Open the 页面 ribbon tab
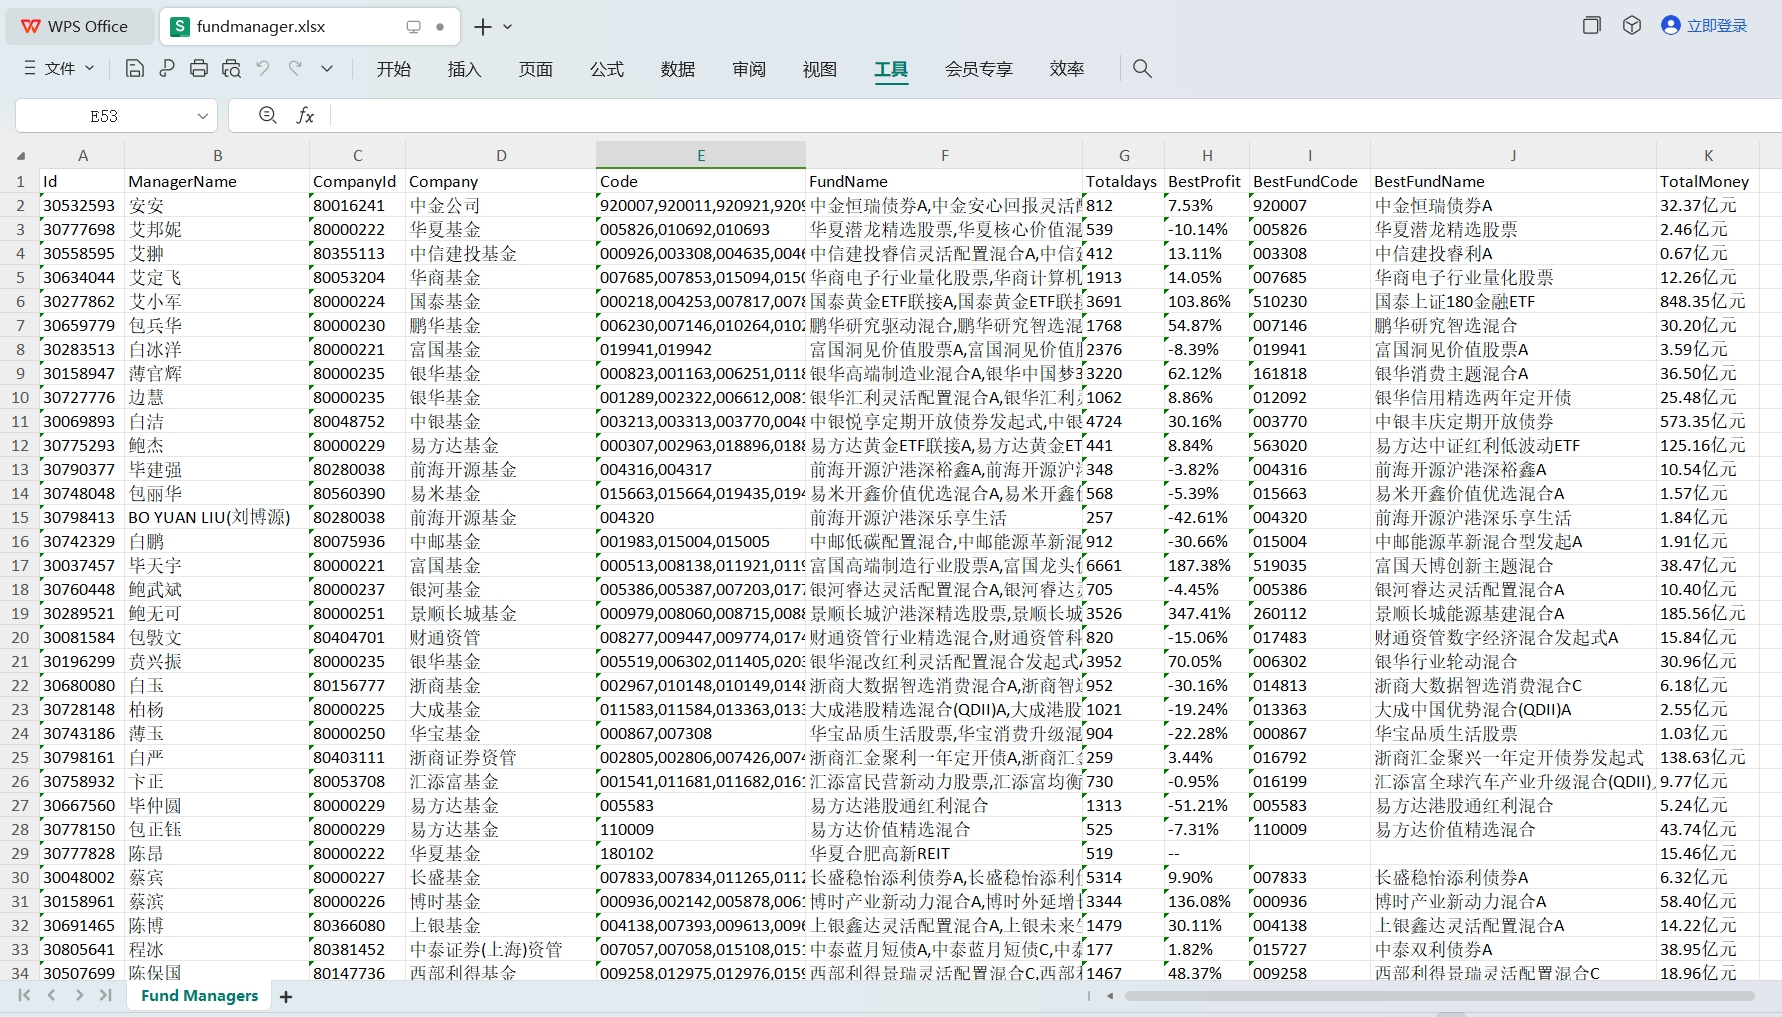Viewport: 1782px width, 1017px height. [x=535, y=69]
